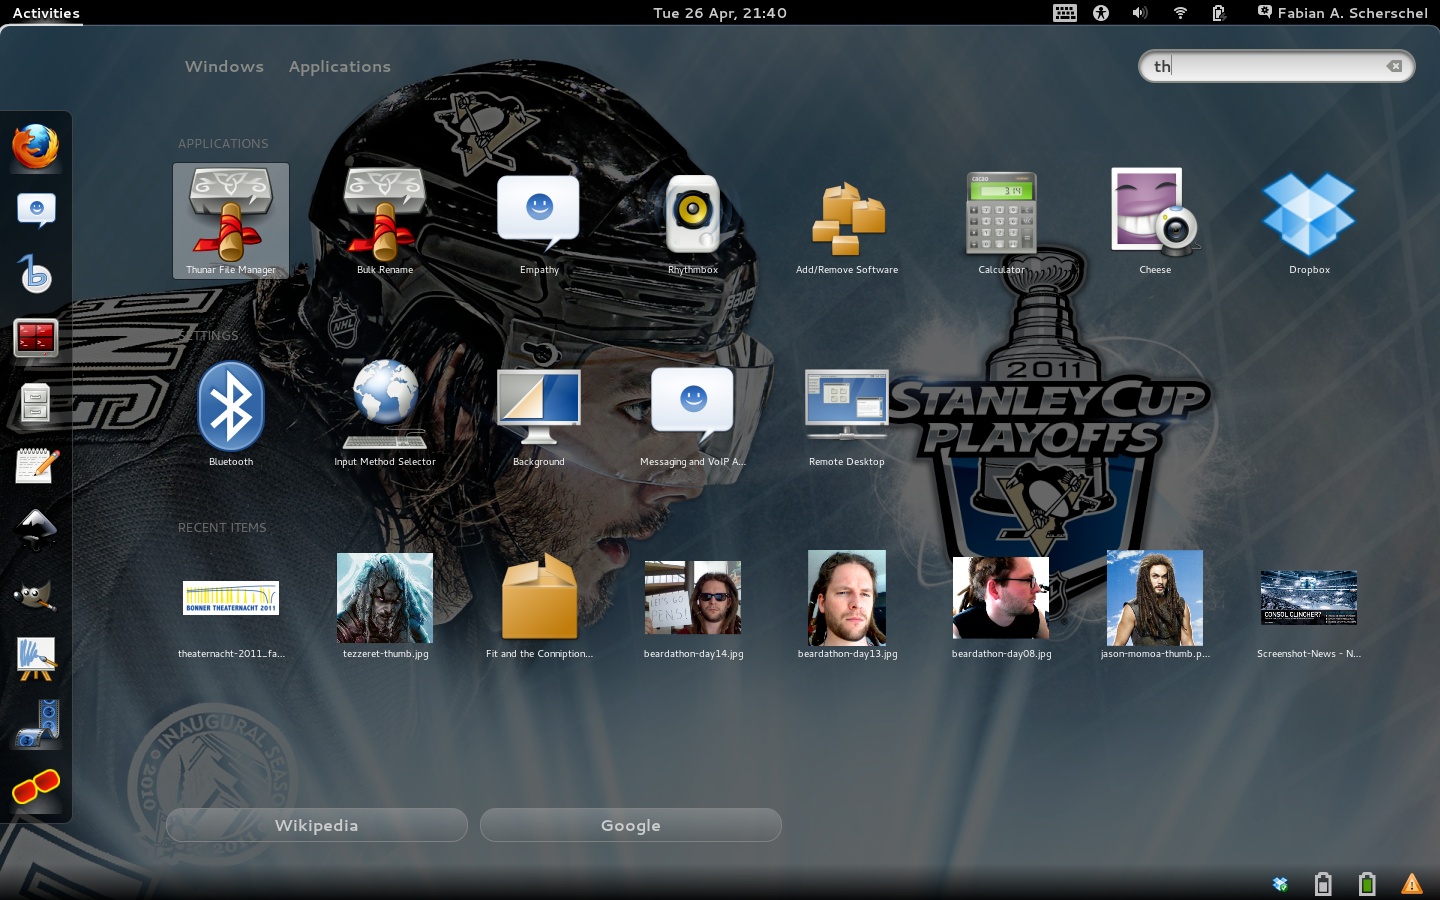The image size is (1440, 900).
Task: Click the Activities hot corner
Action: click(46, 13)
